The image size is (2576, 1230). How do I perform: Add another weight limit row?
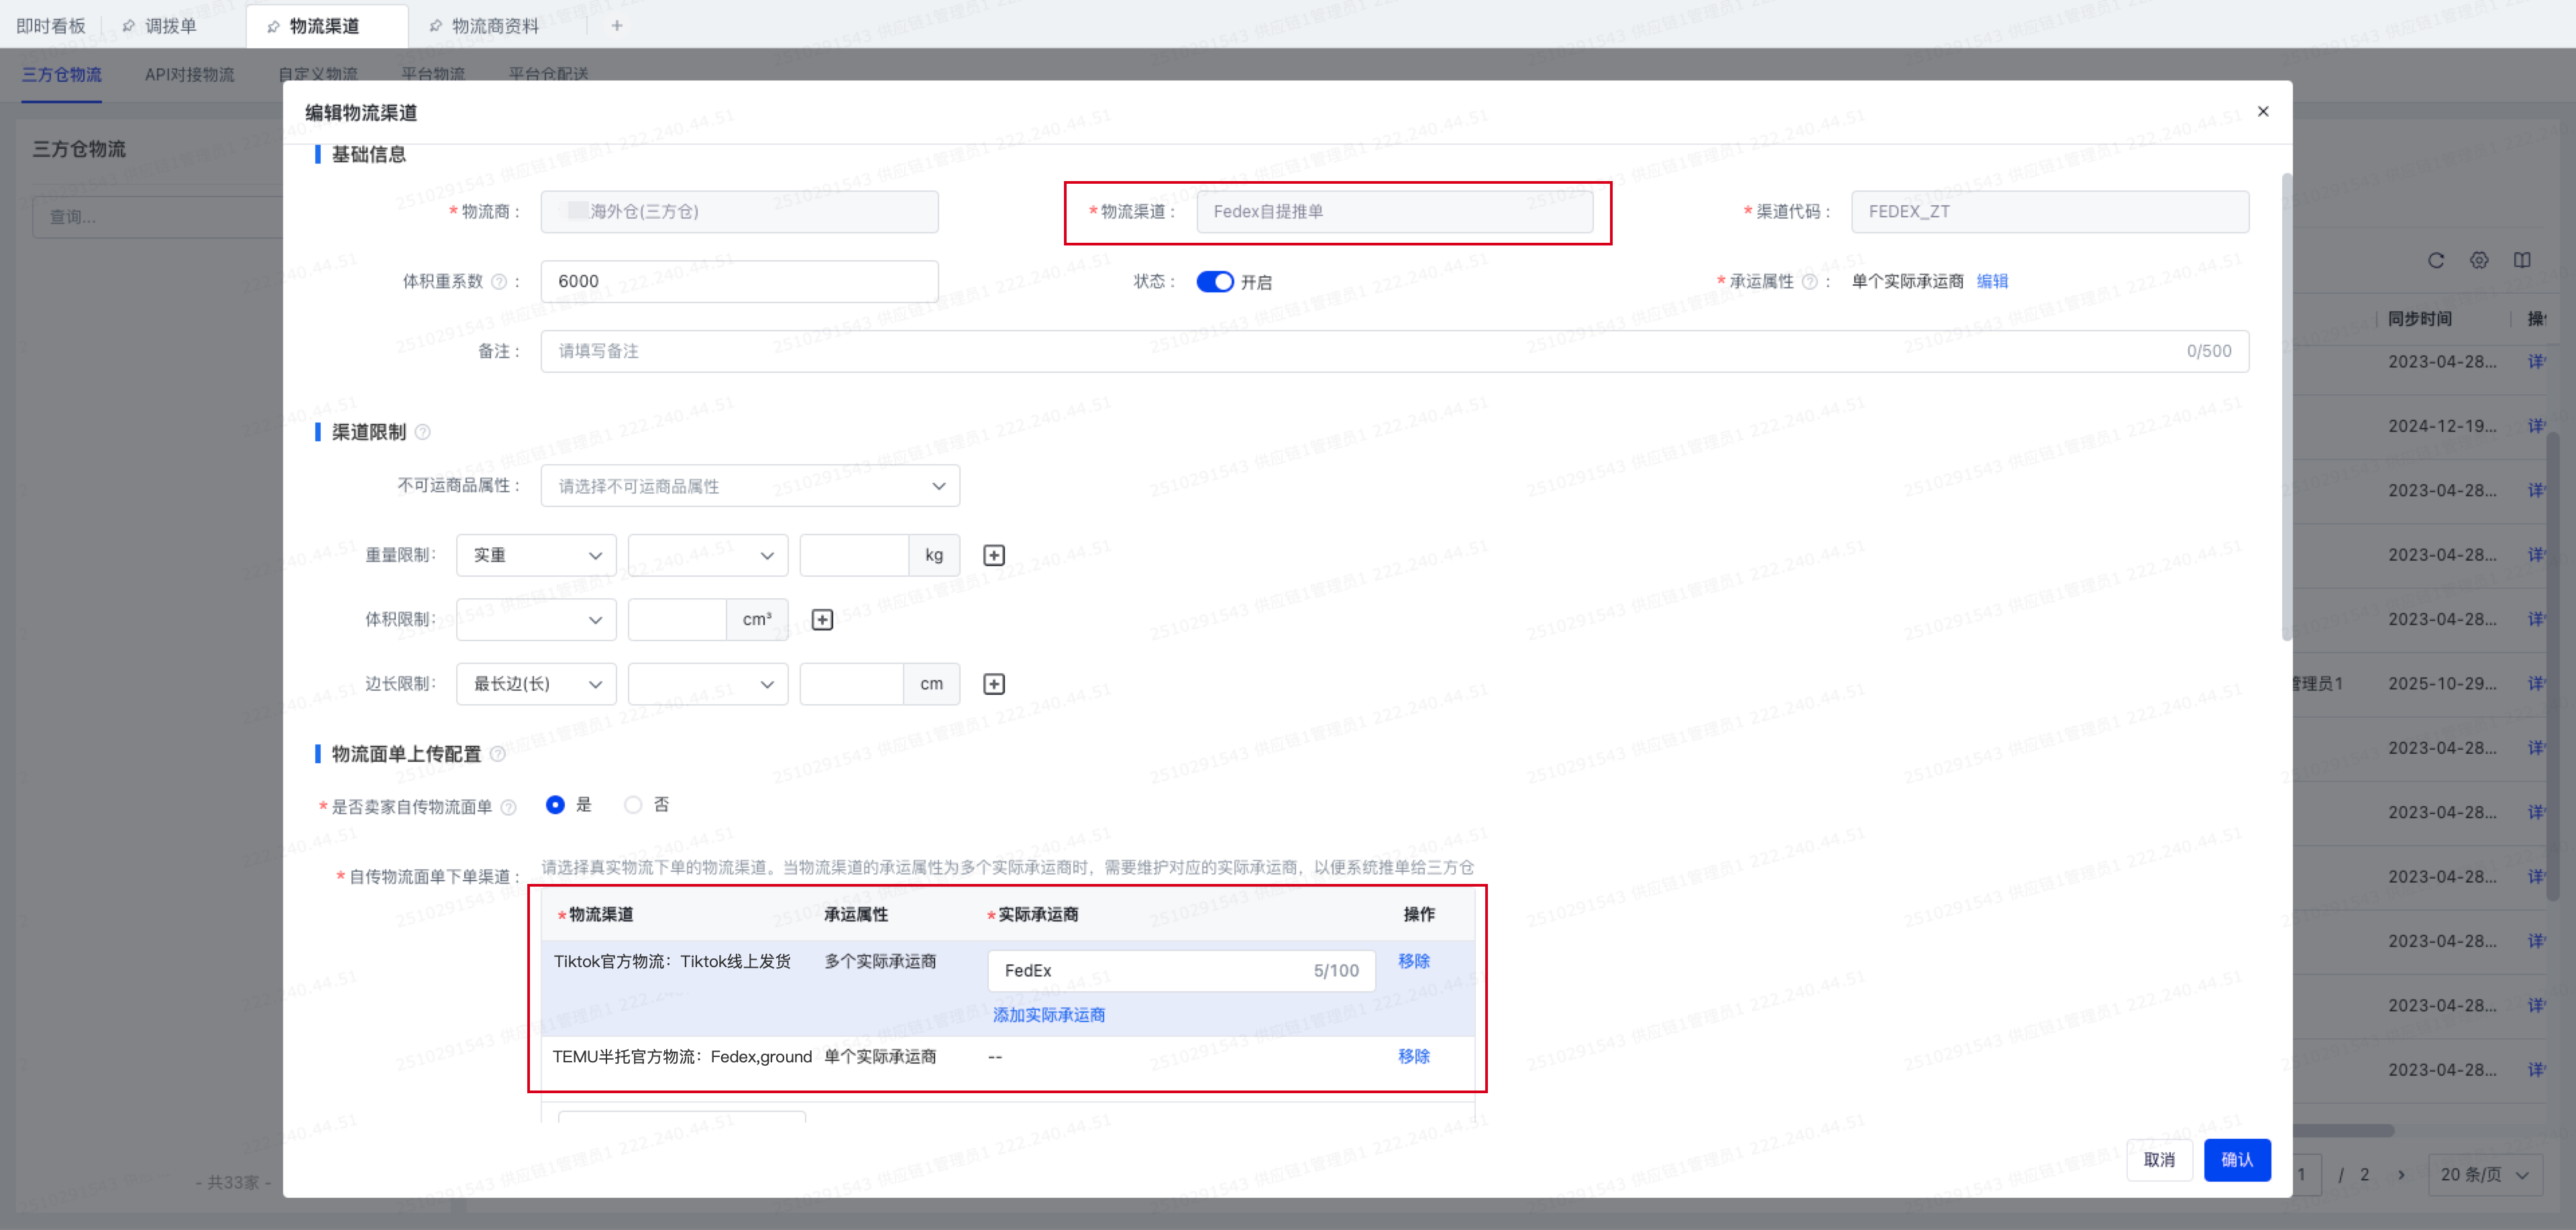coord(993,555)
